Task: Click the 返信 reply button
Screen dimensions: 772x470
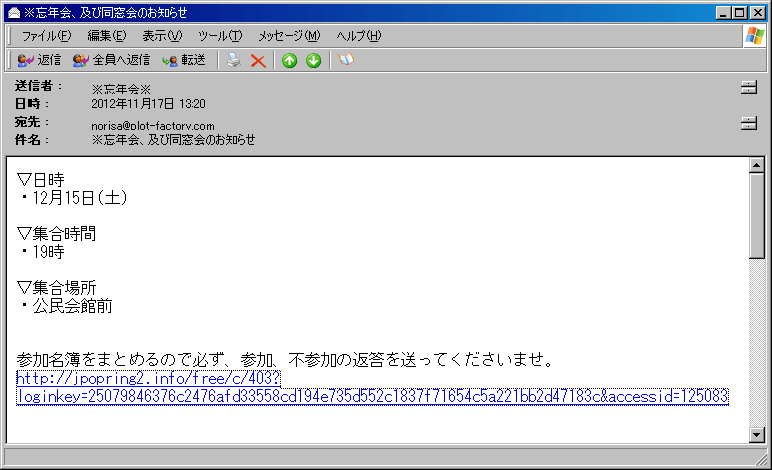Action: [39, 60]
